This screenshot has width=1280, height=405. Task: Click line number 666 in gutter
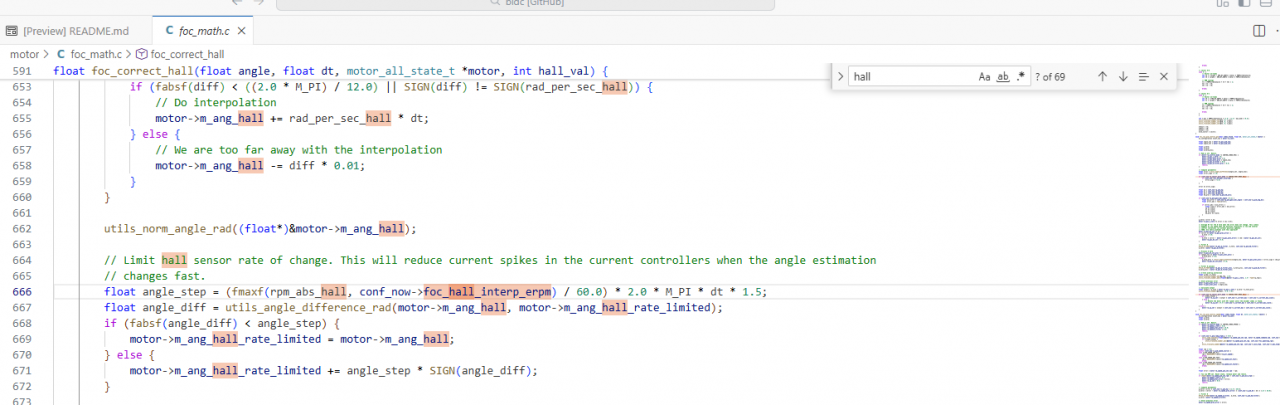coord(22,291)
